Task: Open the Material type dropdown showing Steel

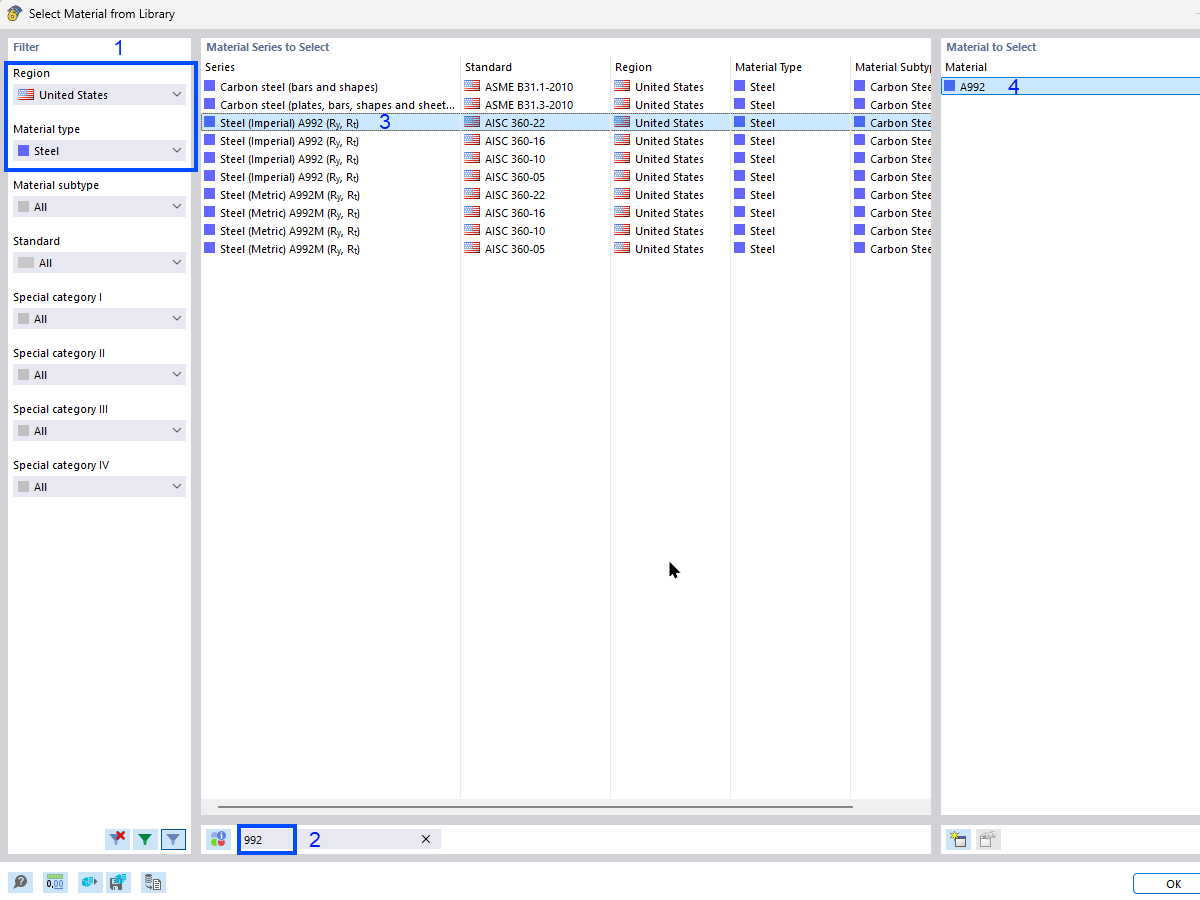Action: (99, 151)
